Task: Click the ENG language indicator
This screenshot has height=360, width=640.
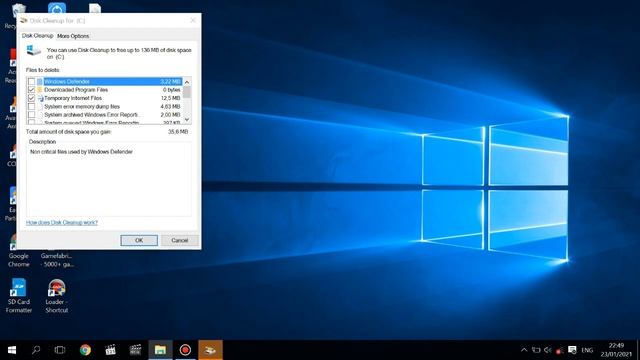Action: (587, 350)
